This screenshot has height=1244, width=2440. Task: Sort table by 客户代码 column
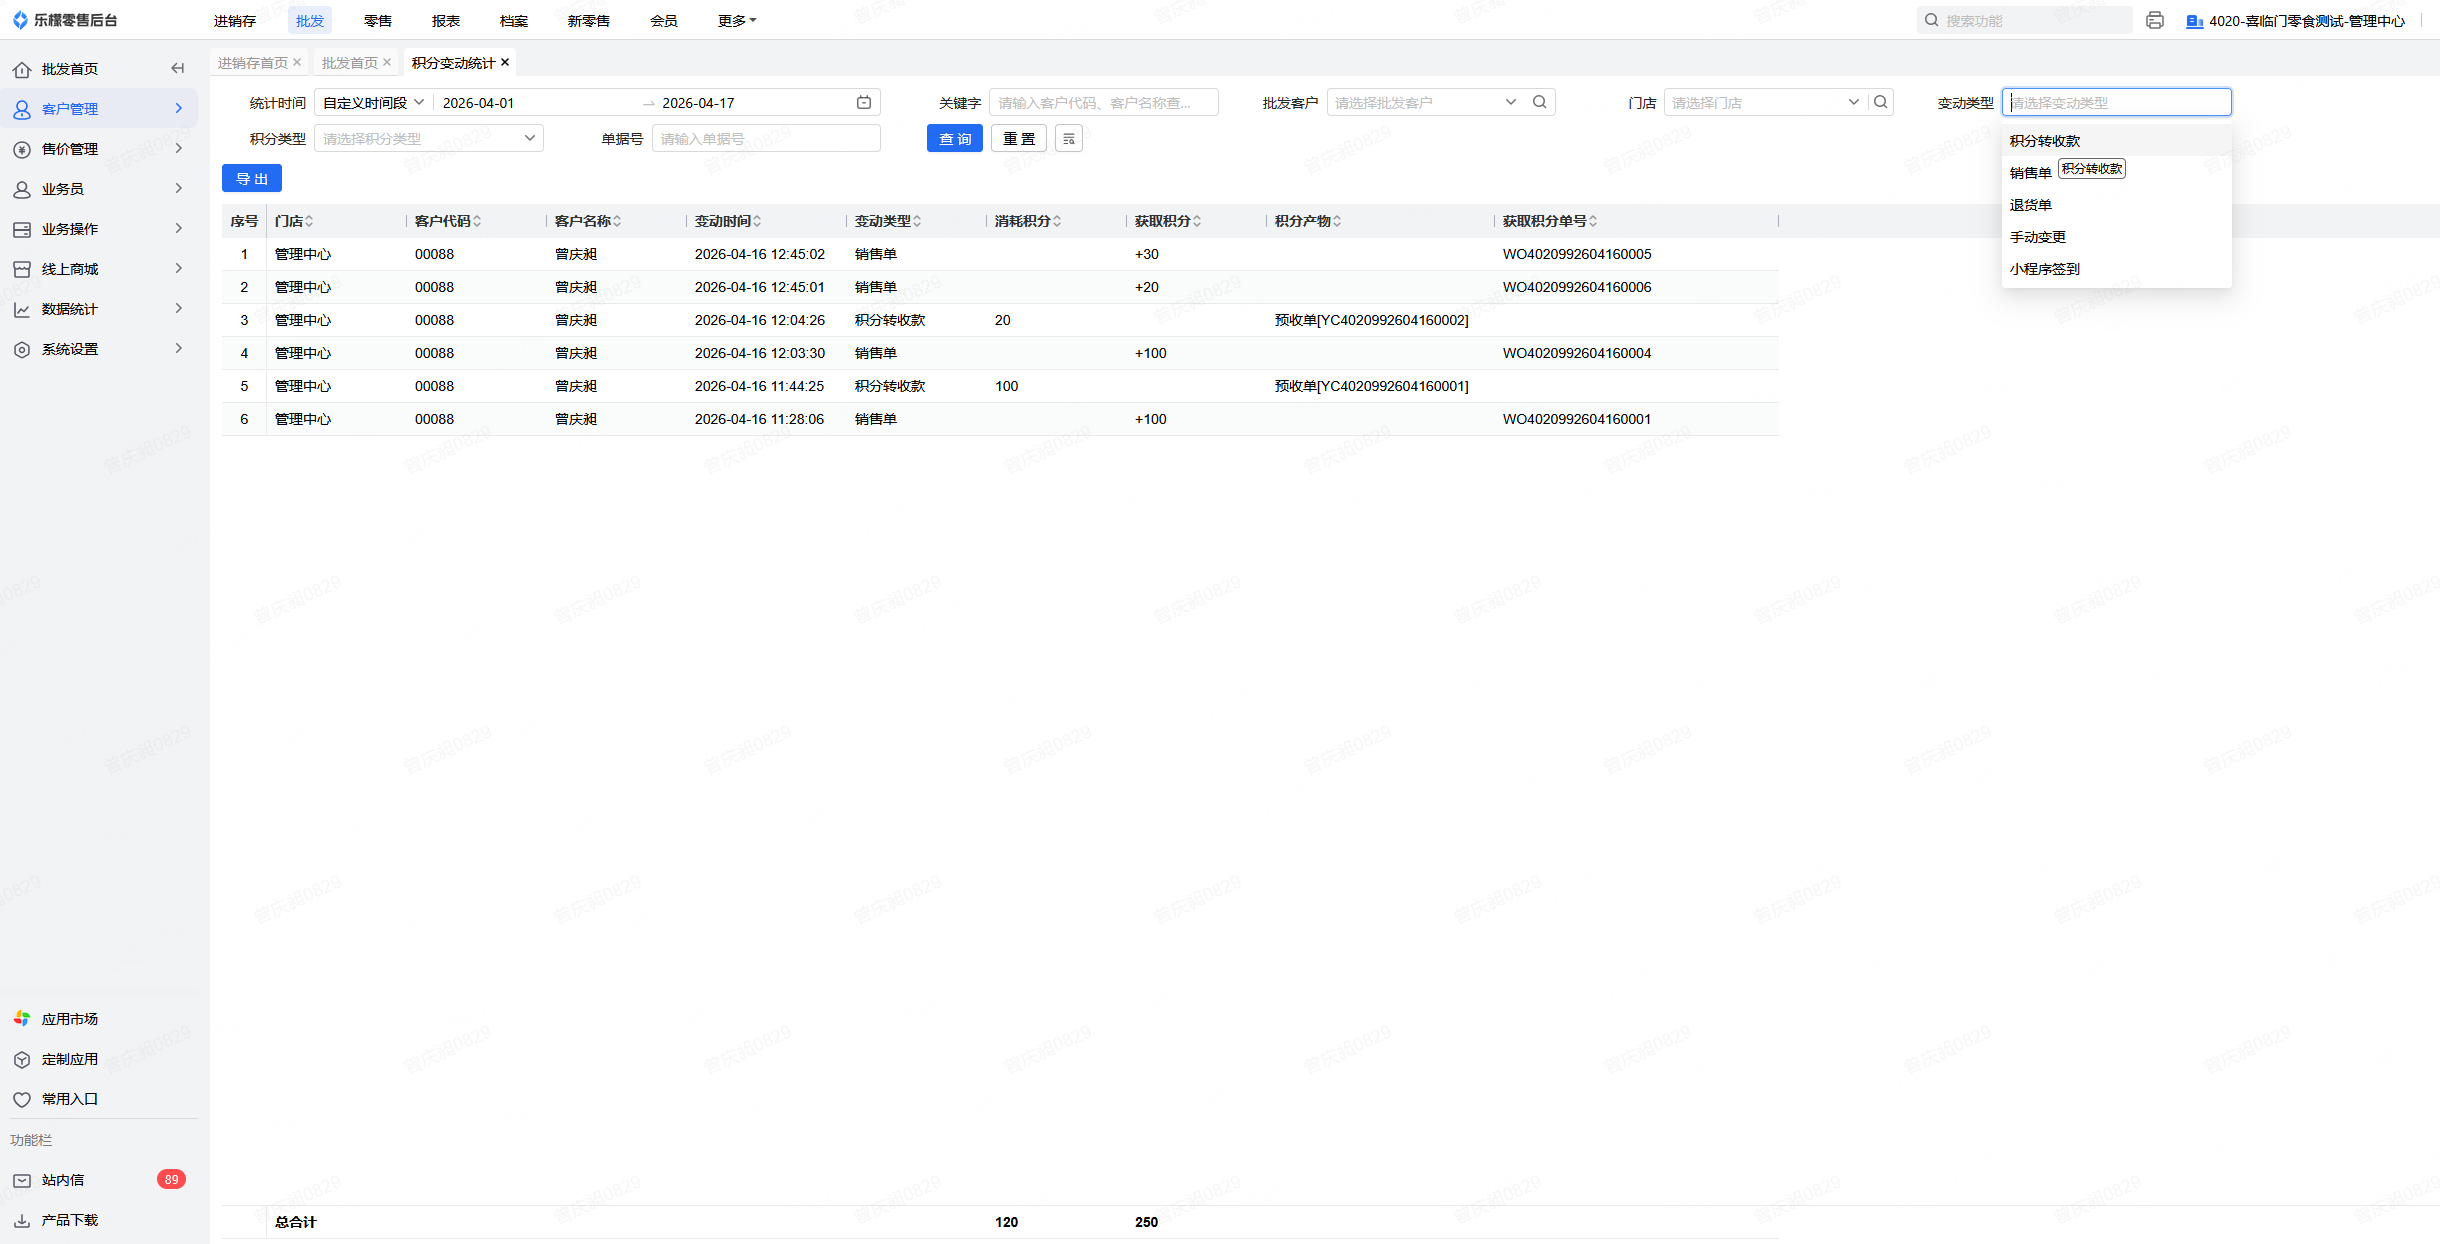[477, 221]
